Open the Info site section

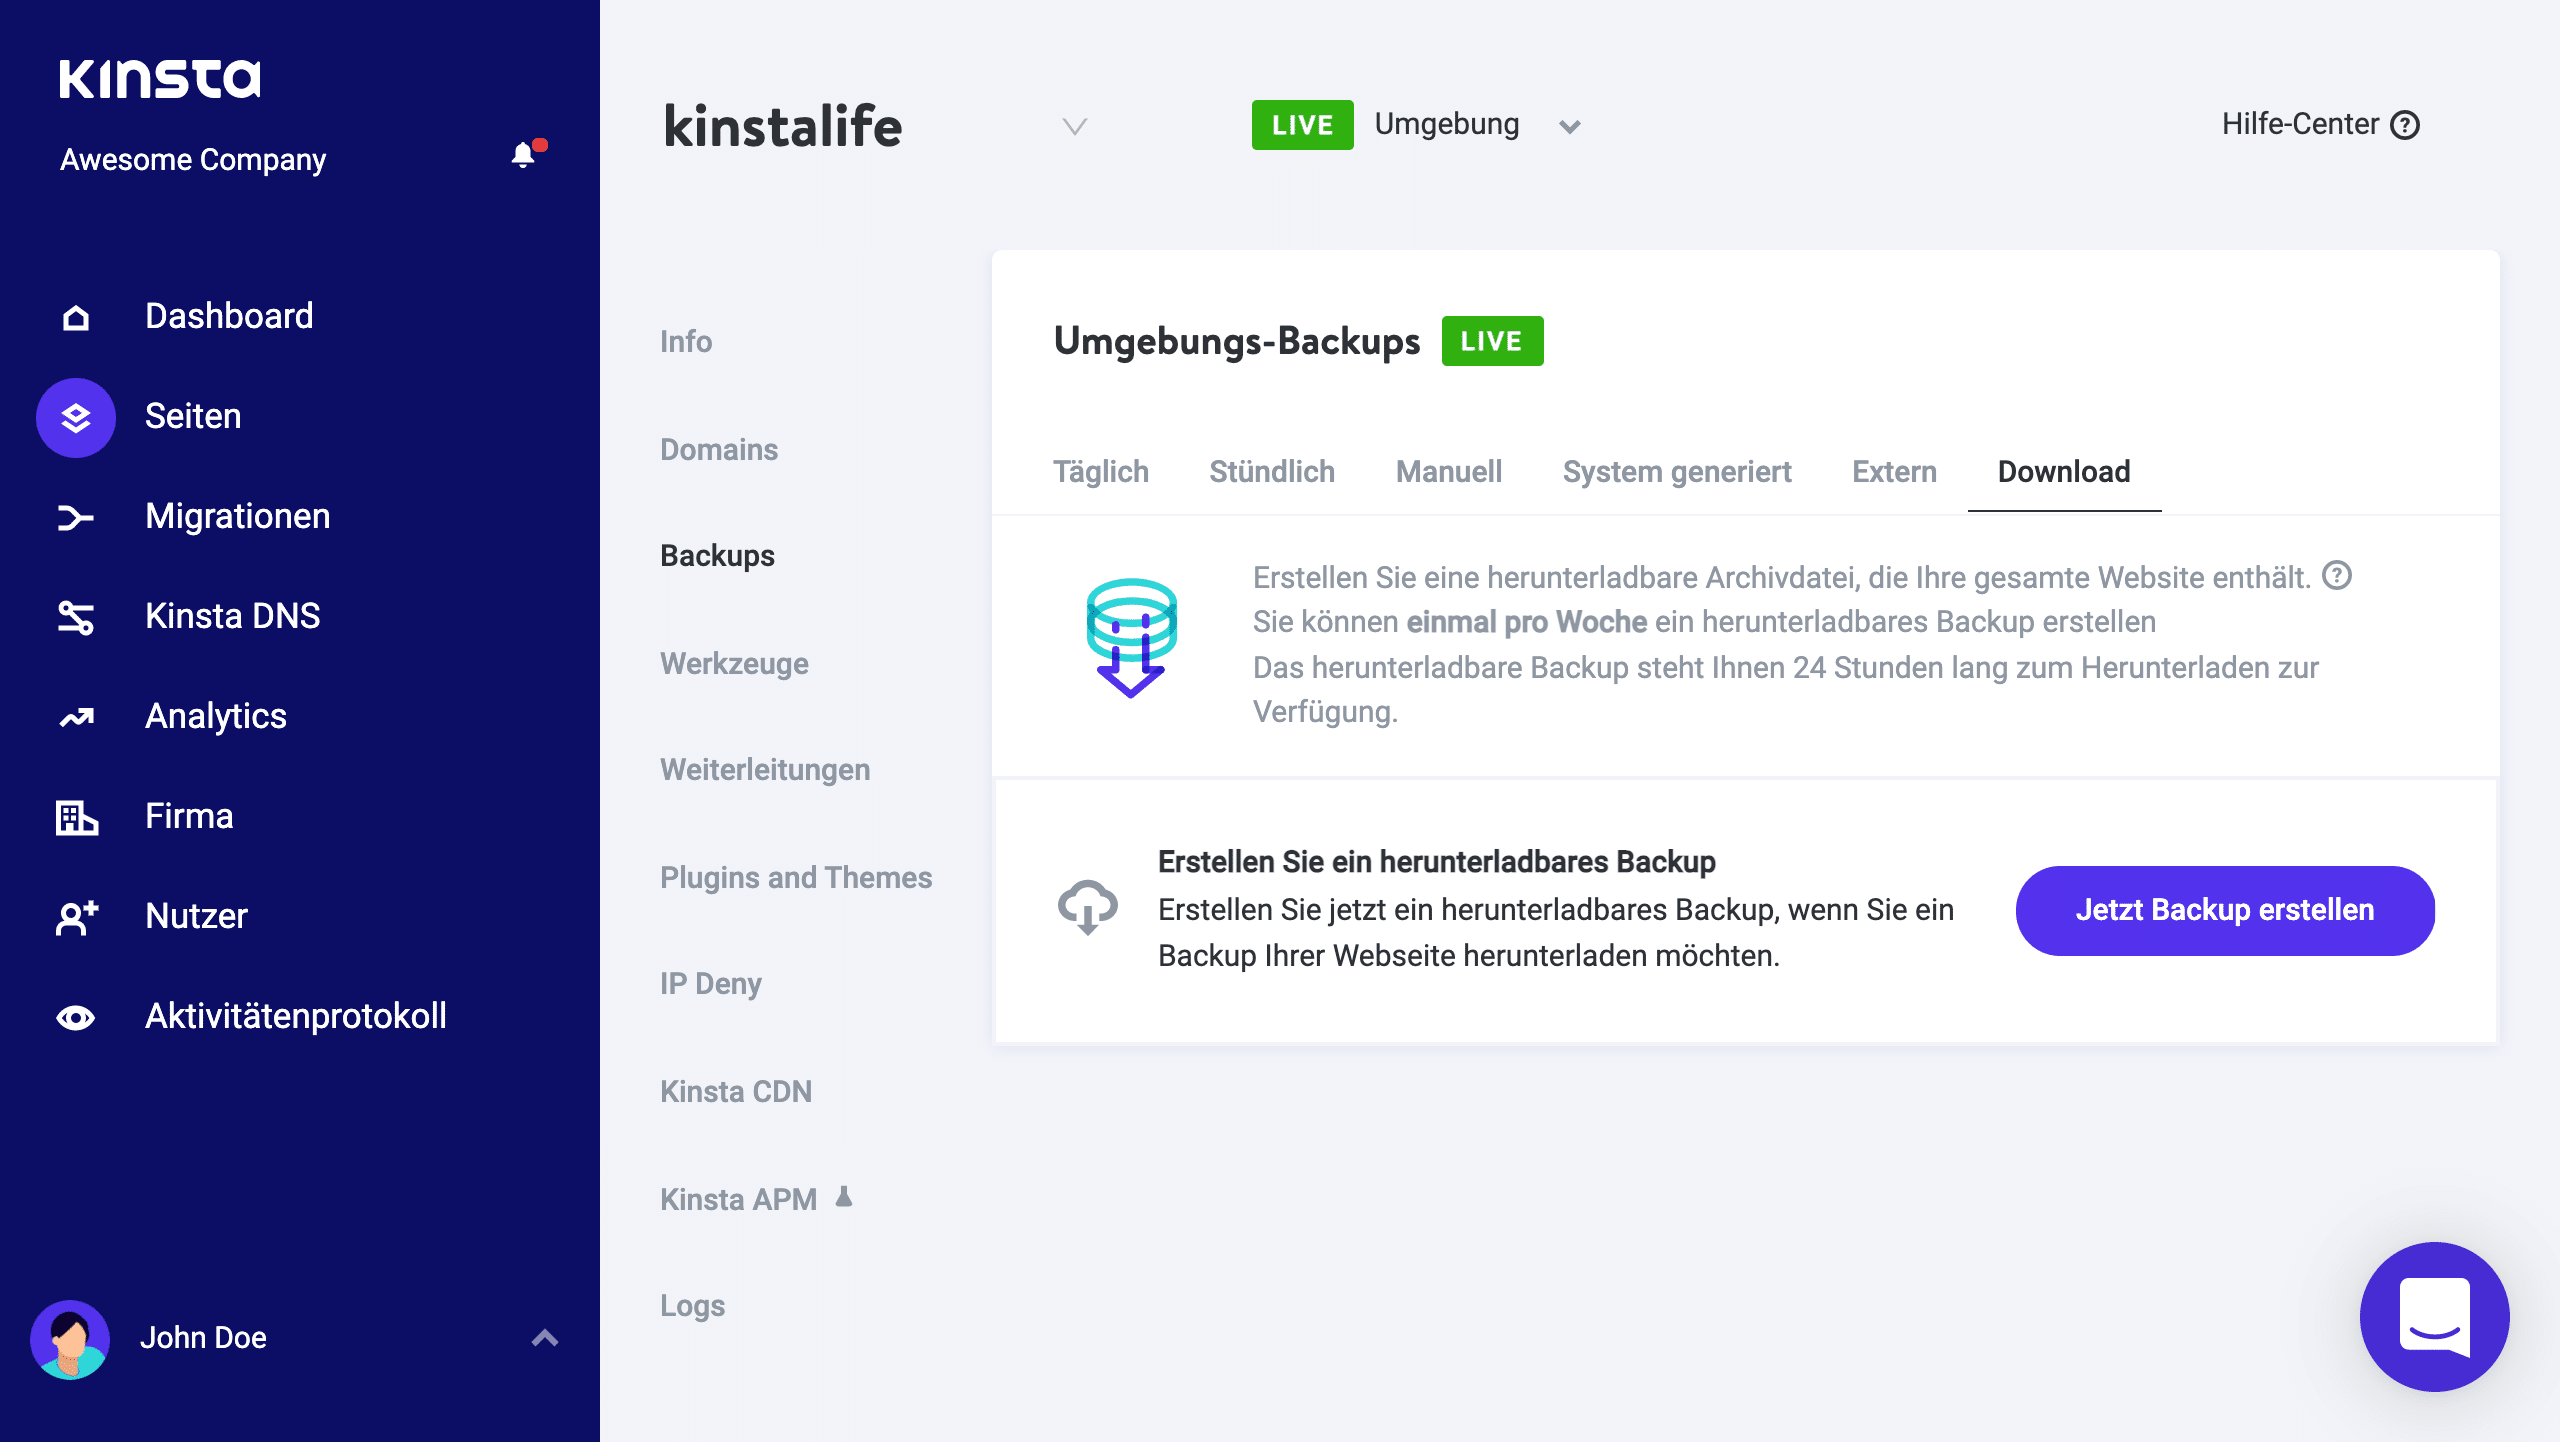[686, 342]
